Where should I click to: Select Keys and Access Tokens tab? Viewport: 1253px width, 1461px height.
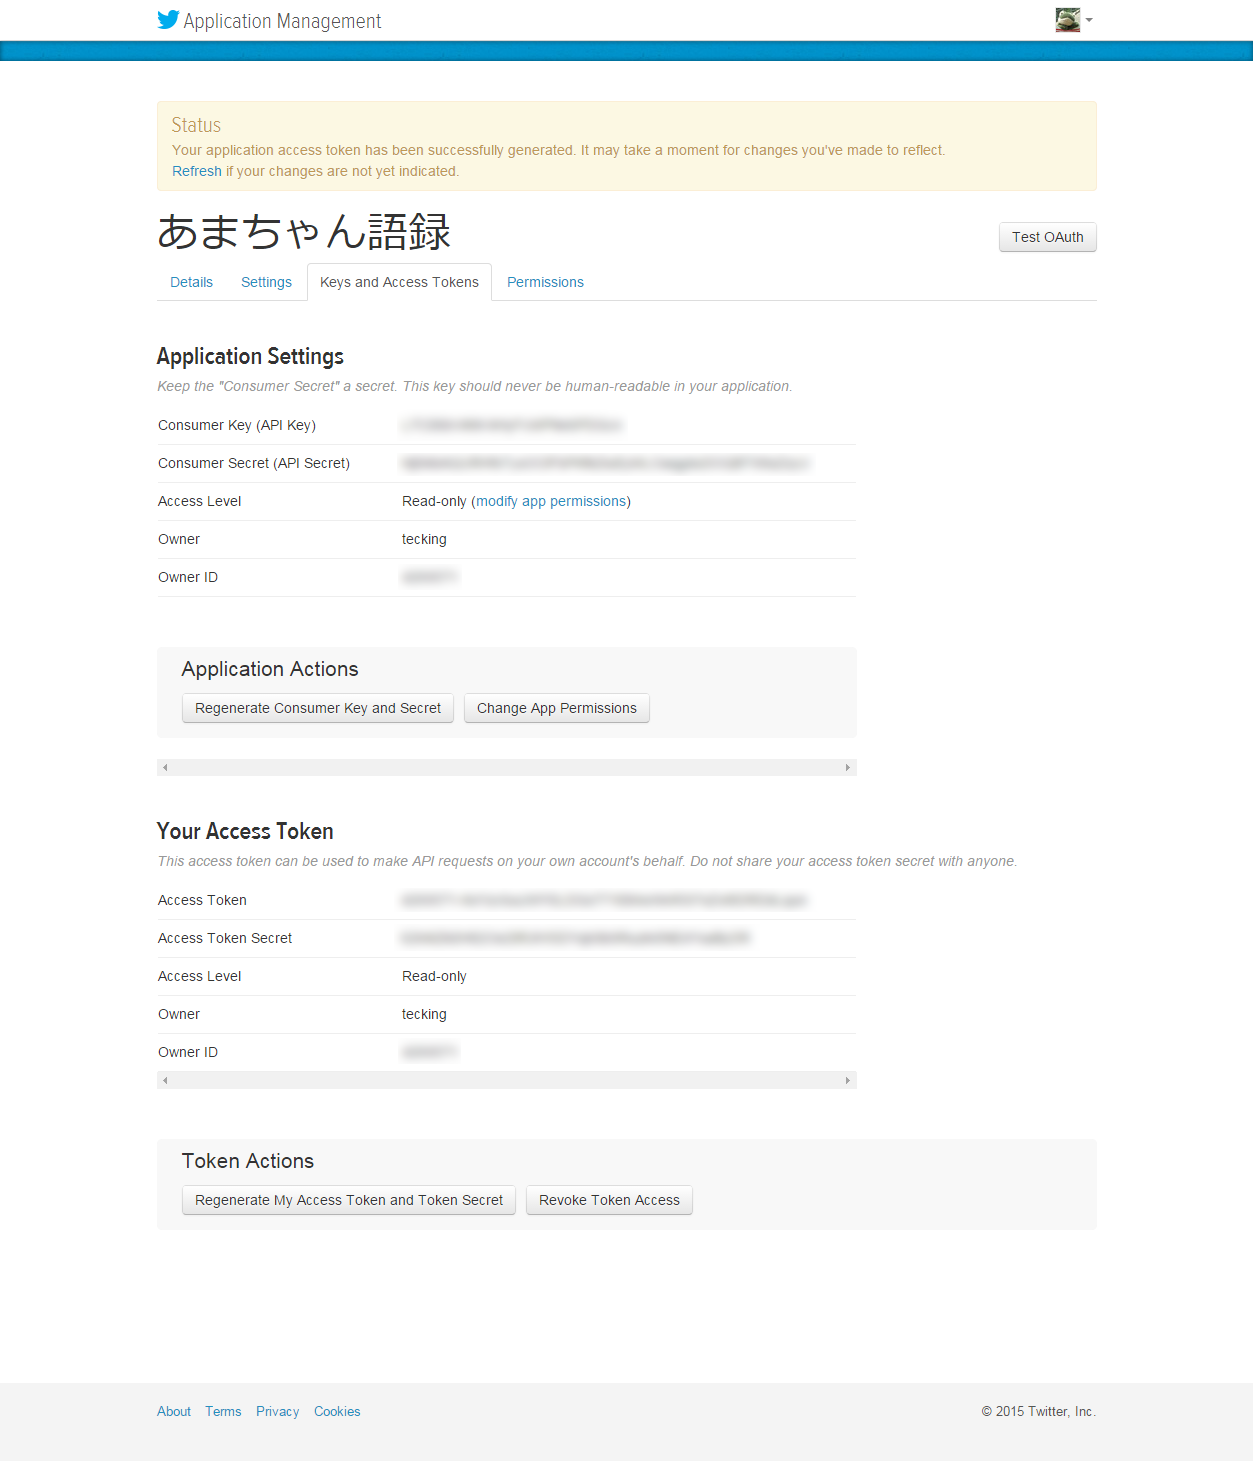[399, 282]
